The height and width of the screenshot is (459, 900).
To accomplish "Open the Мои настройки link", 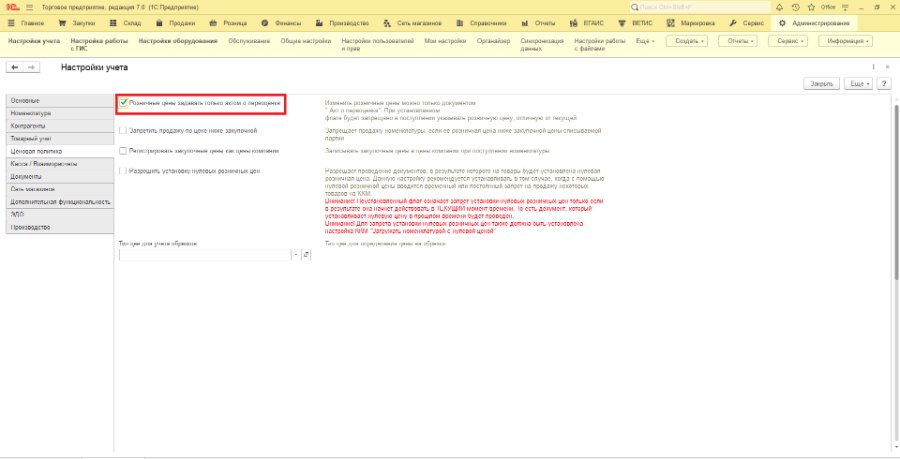I will (445, 41).
